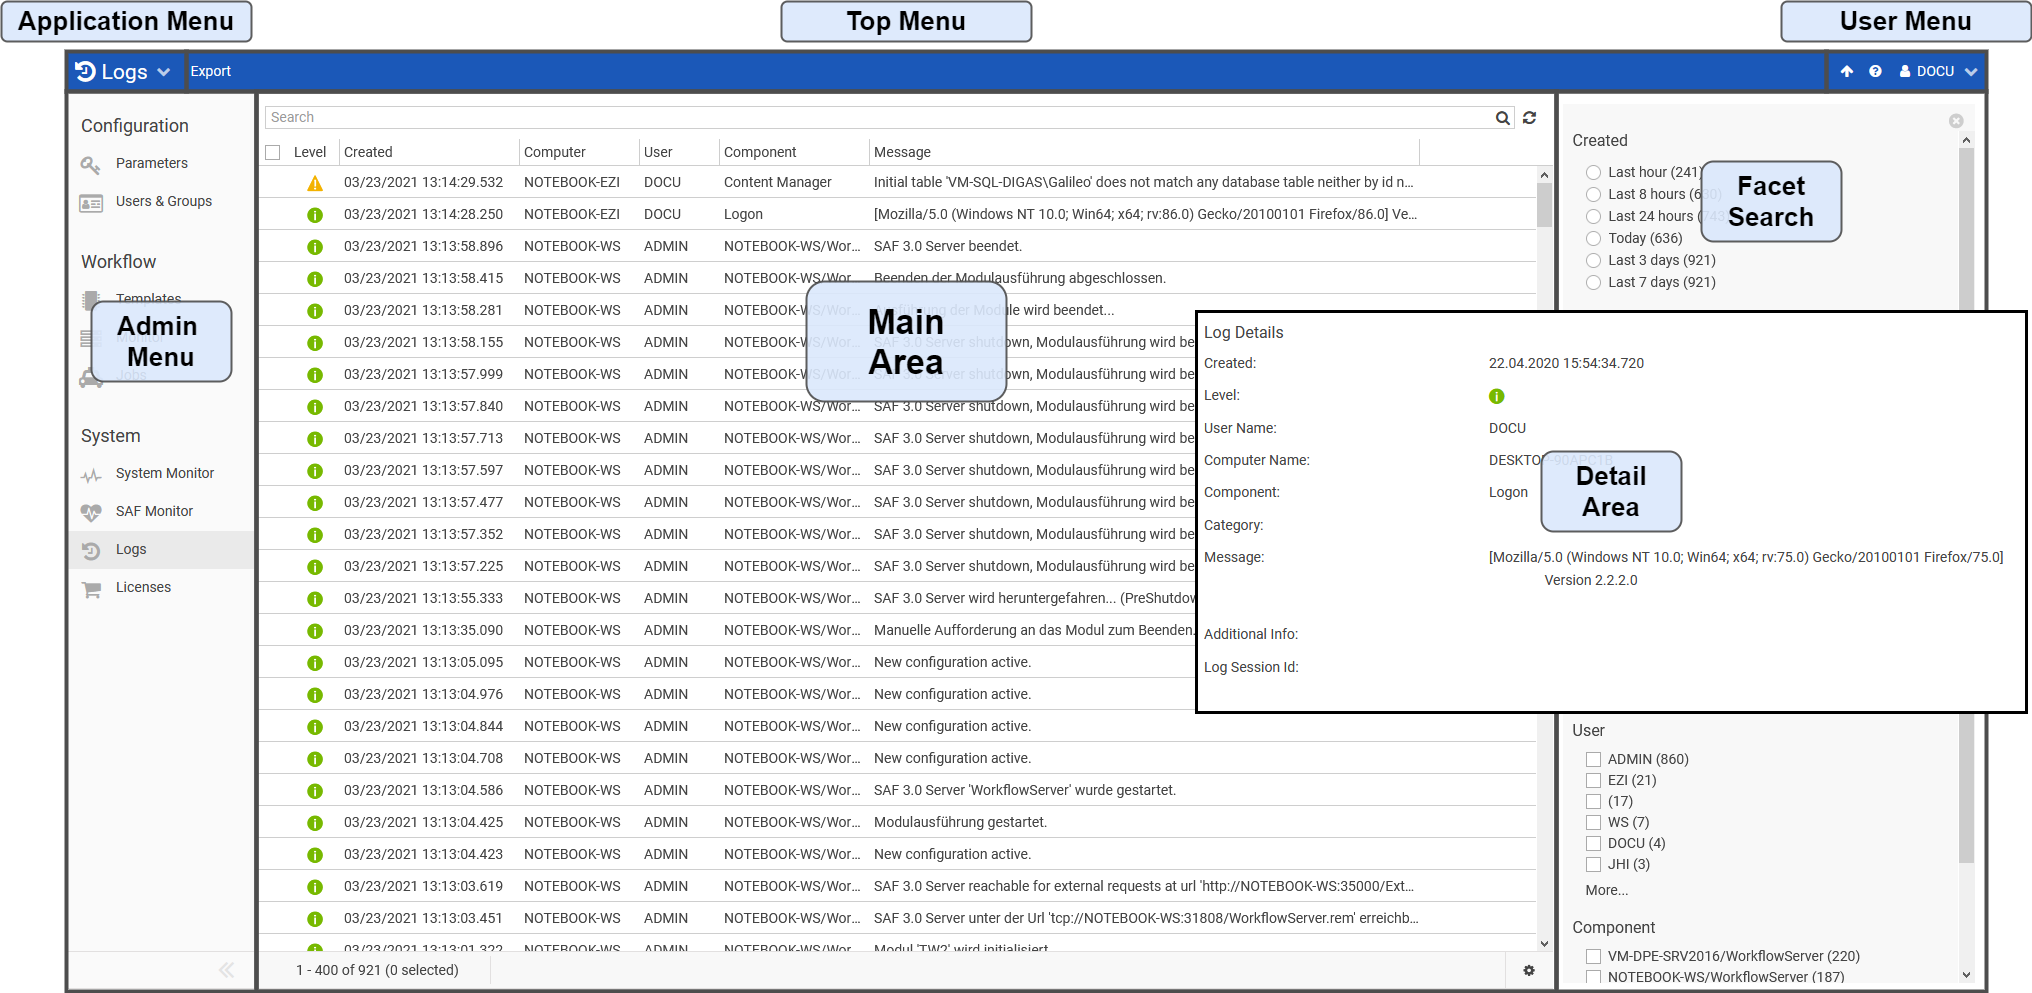This screenshot has width=2032, height=993.
Task: Open Users & Groups in admin menu
Action: [x=163, y=202]
